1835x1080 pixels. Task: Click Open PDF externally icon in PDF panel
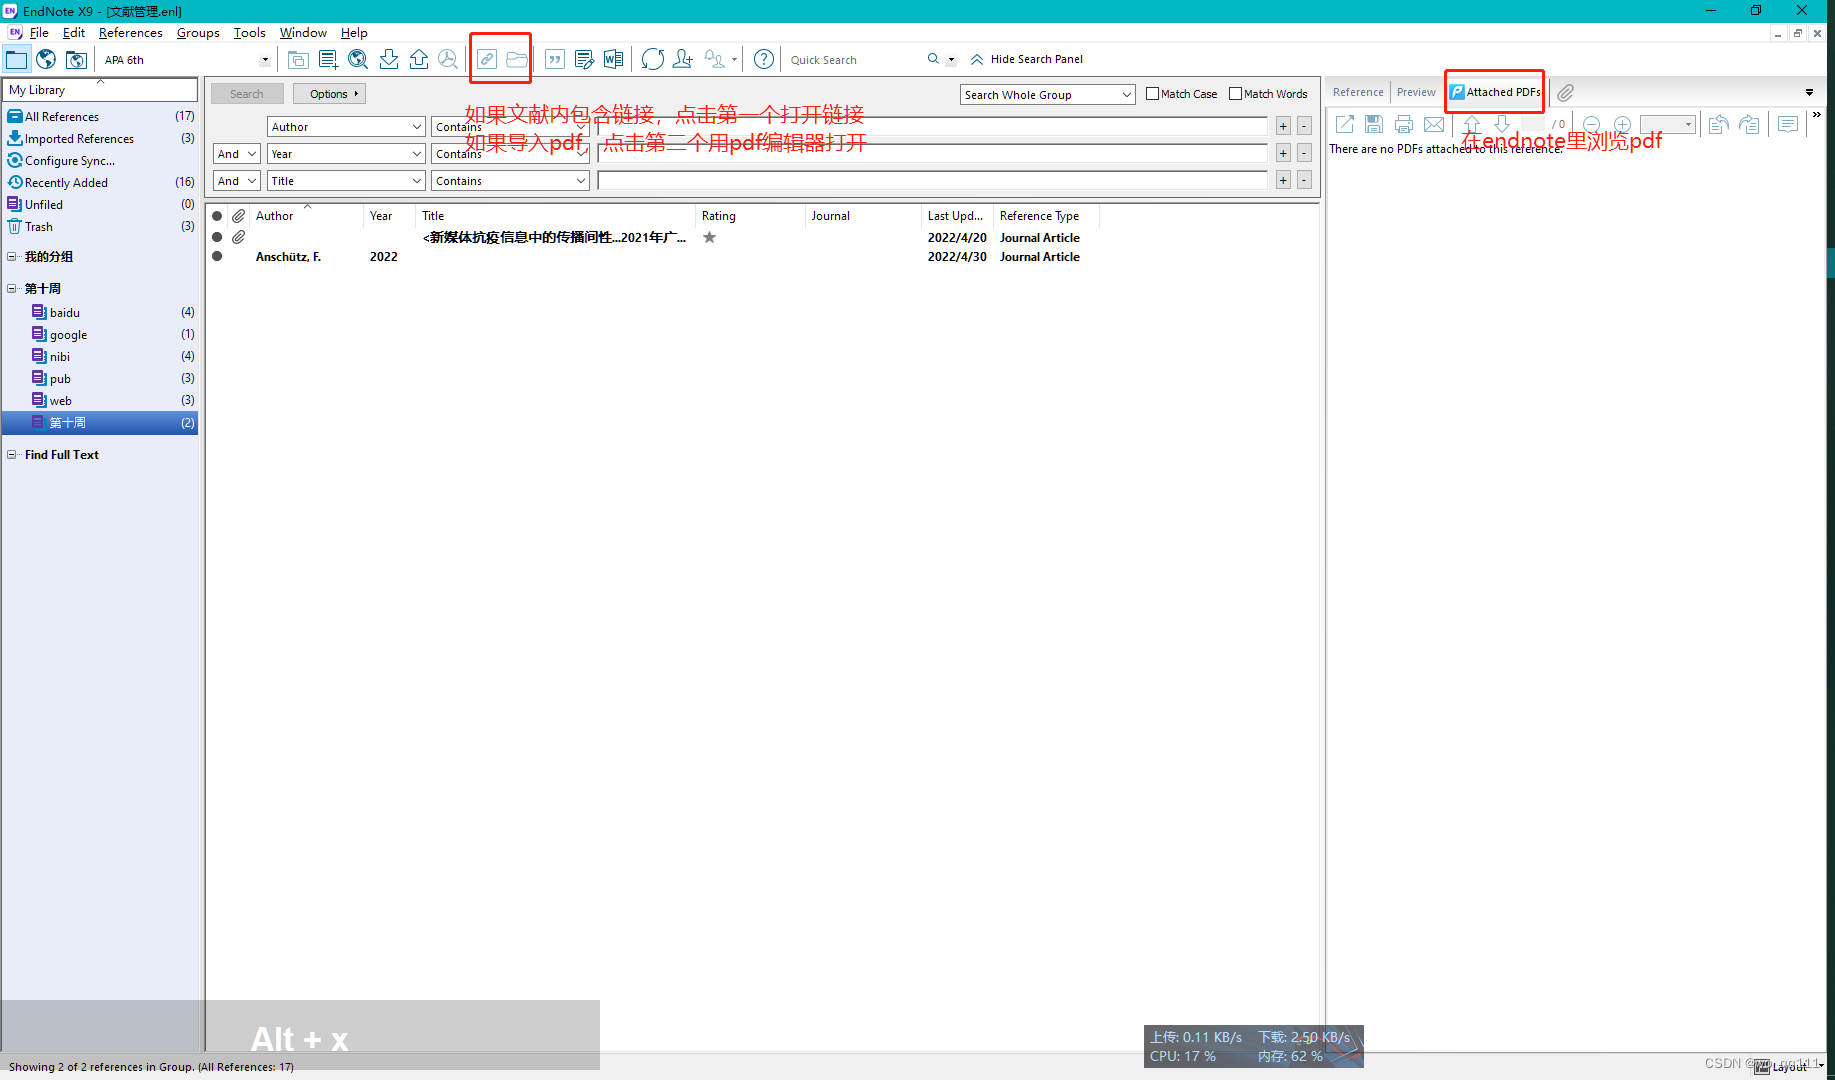pos(1345,125)
